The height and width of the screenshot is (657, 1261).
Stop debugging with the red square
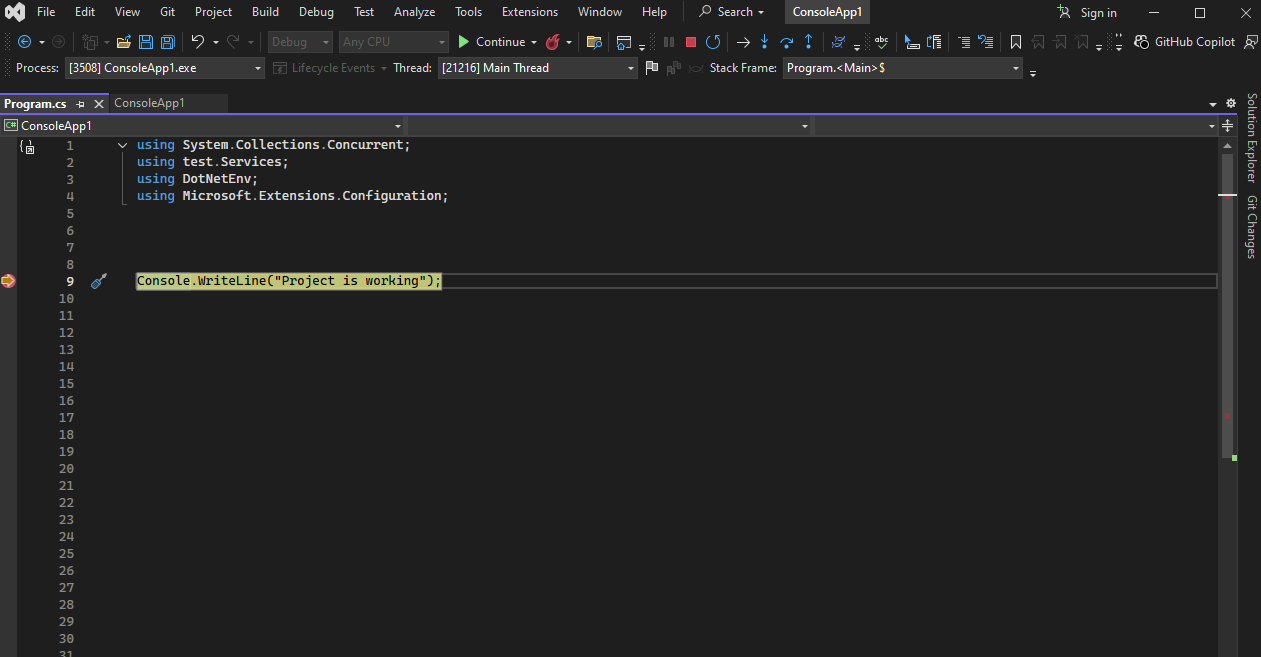[x=690, y=42]
